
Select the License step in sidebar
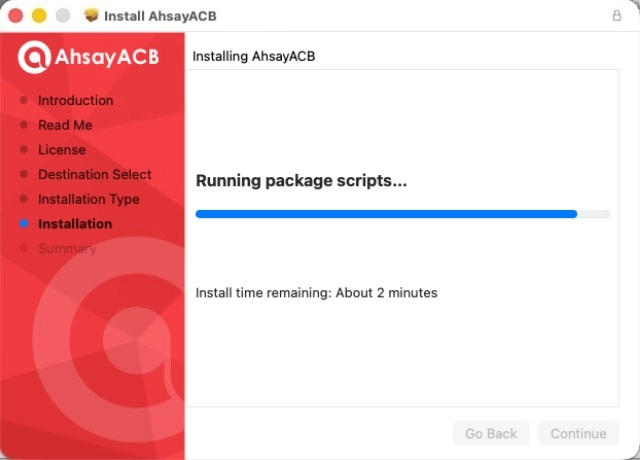(x=62, y=150)
